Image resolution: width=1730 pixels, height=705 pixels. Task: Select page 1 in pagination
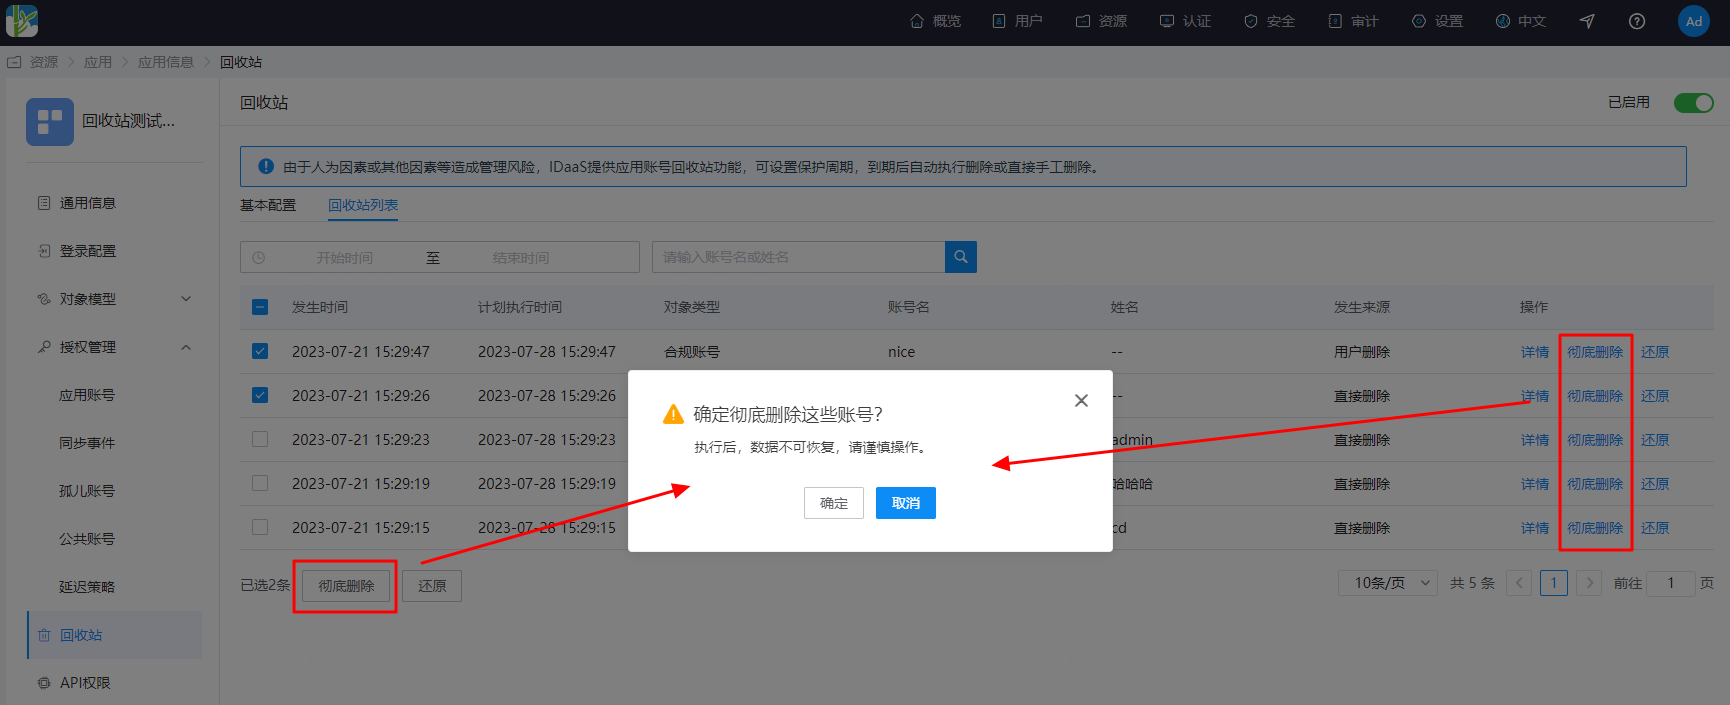click(1554, 583)
